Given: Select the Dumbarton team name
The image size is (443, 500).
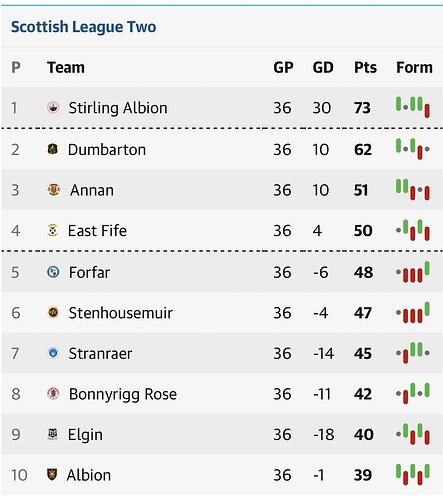Looking at the screenshot, I should coord(107,149).
